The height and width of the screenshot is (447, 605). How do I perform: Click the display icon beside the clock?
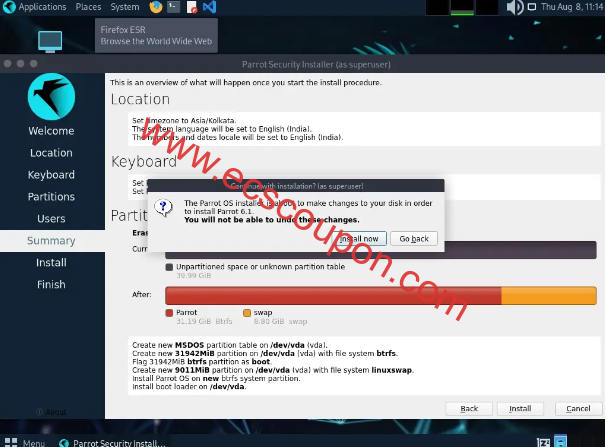click(532, 7)
